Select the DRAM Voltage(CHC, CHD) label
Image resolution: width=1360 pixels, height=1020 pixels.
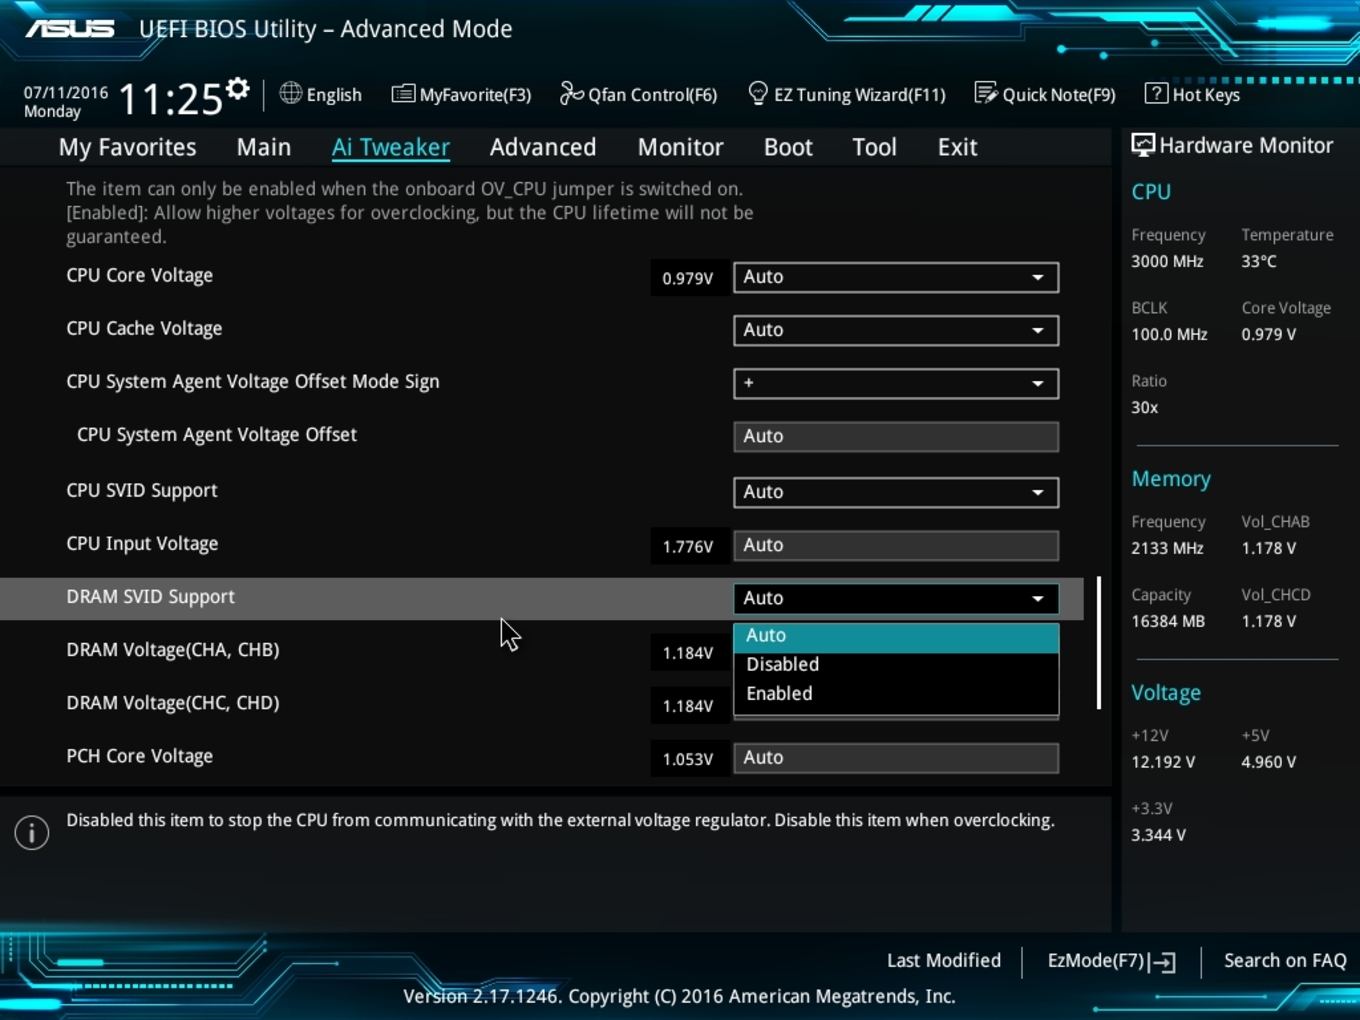(x=173, y=703)
